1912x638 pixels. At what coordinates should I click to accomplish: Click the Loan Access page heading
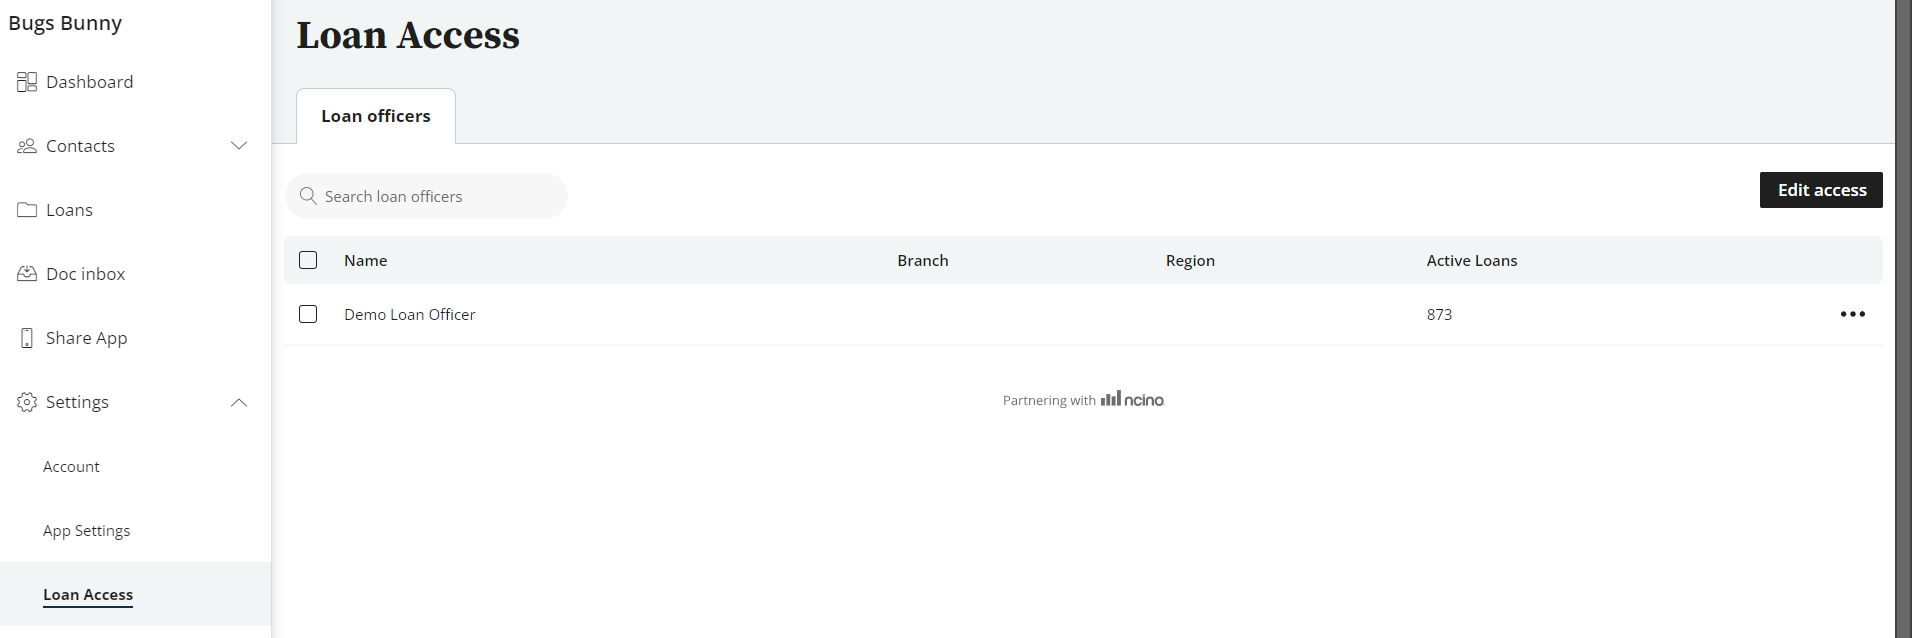(408, 35)
